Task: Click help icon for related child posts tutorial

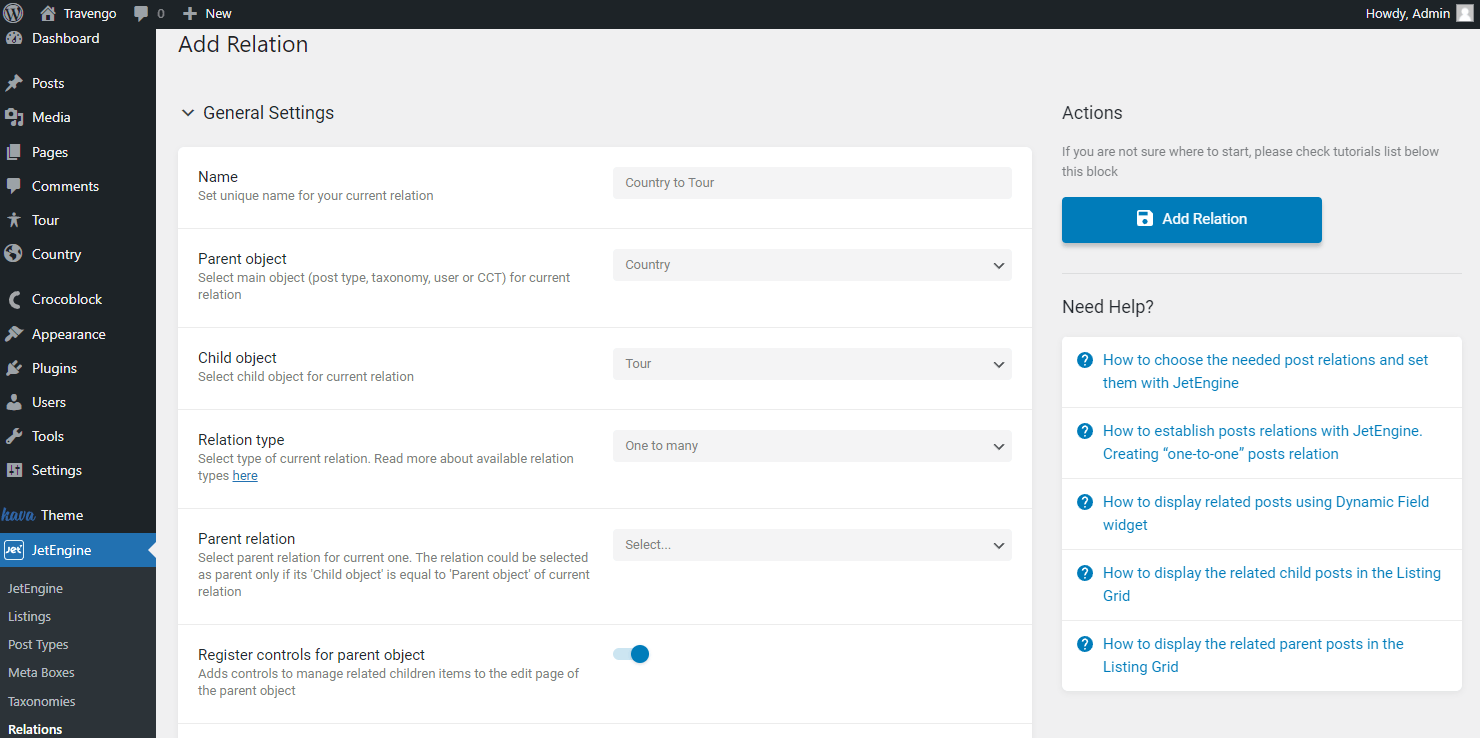Action: [x=1084, y=573]
